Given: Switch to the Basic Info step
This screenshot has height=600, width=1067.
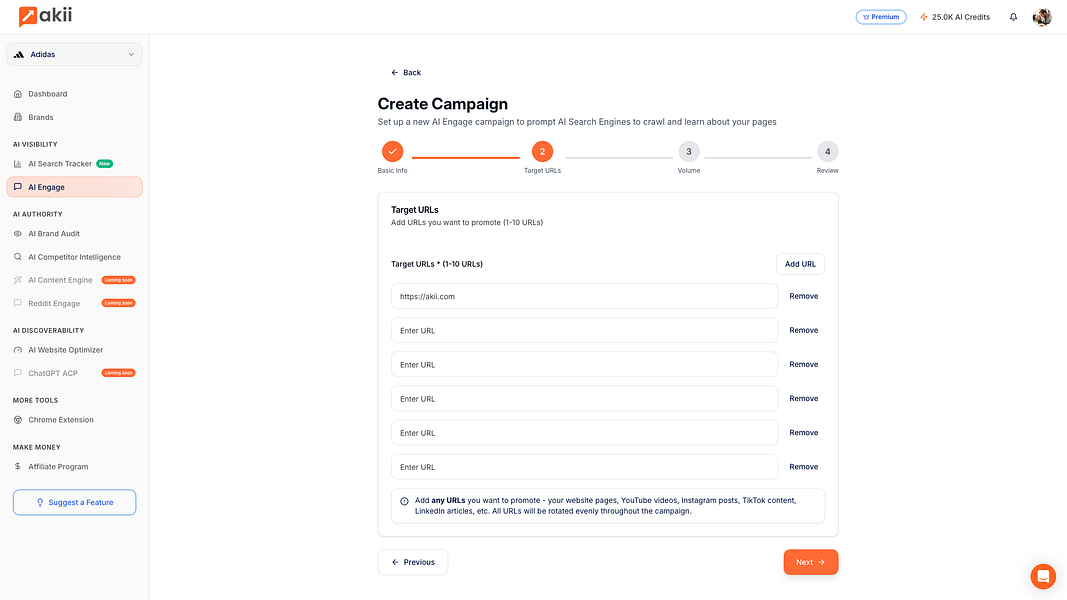Looking at the screenshot, I should [x=392, y=152].
